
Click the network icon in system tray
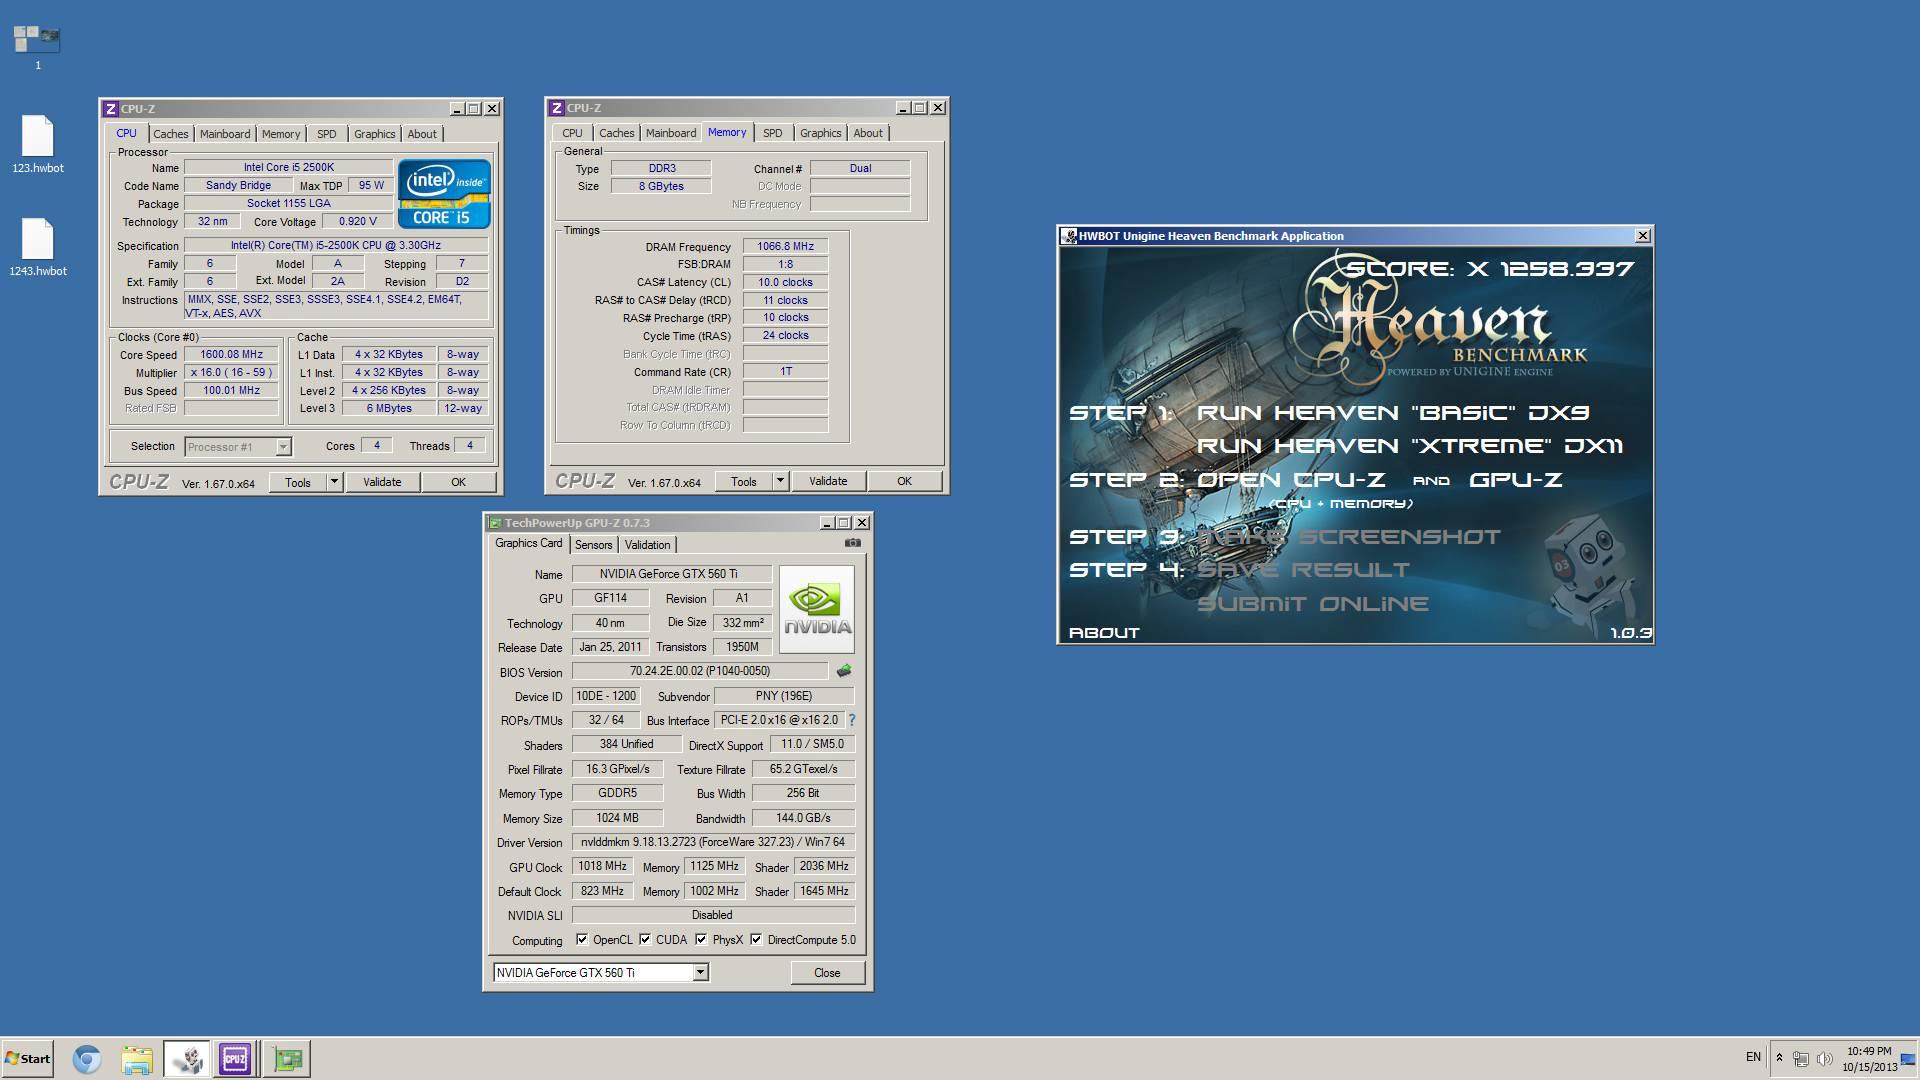pos(1801,1059)
